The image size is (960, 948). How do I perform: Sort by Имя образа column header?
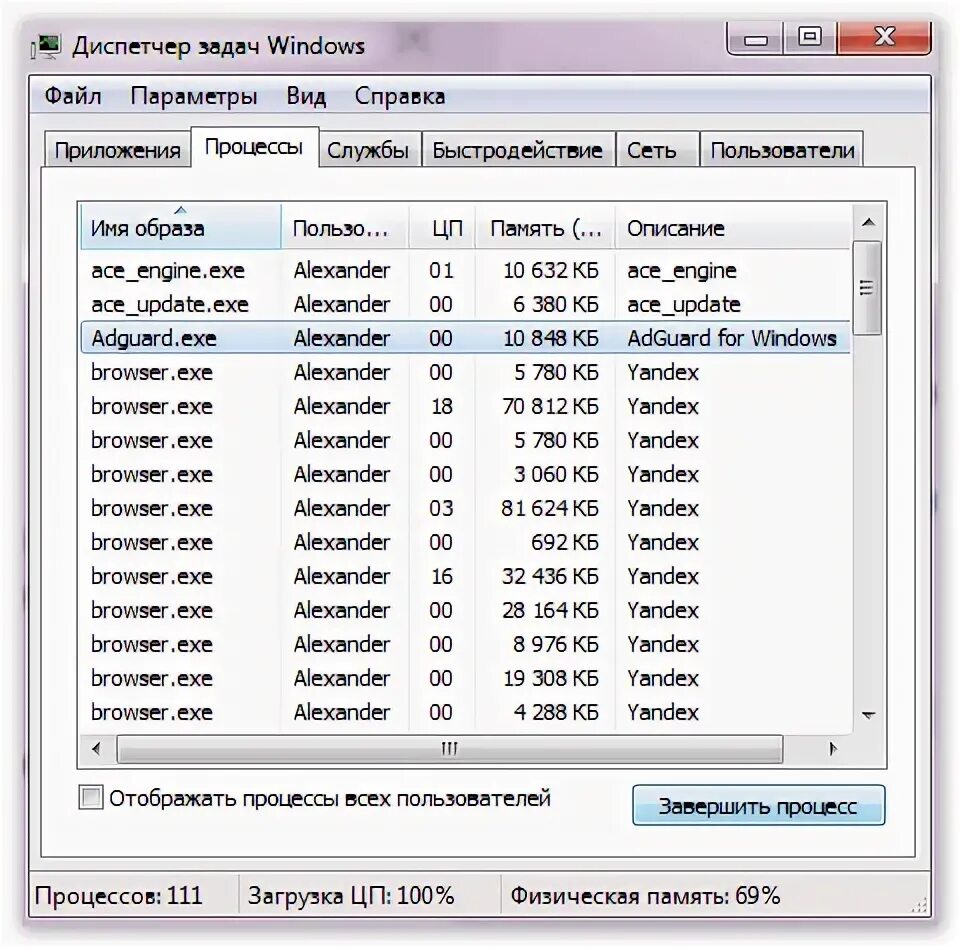181,228
